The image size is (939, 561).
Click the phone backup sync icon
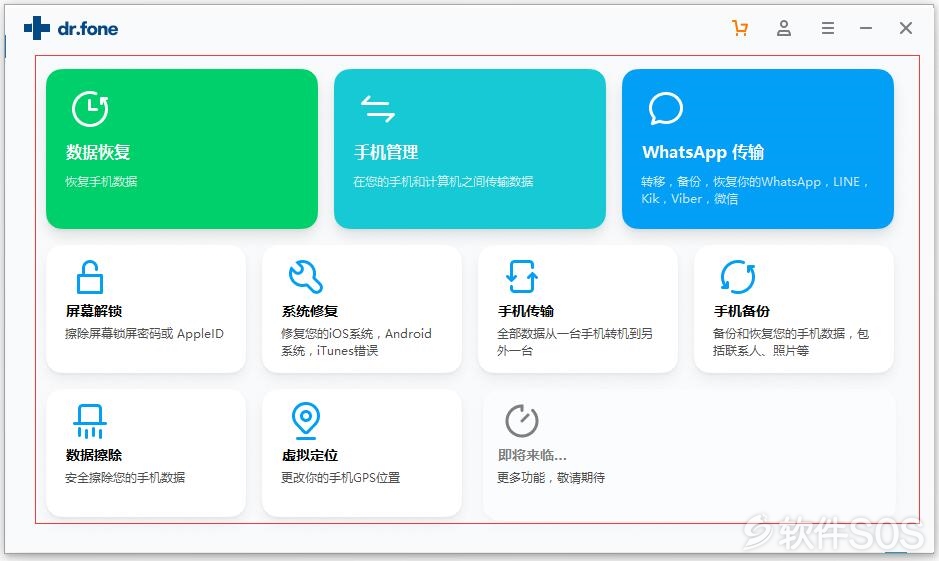coord(738,277)
